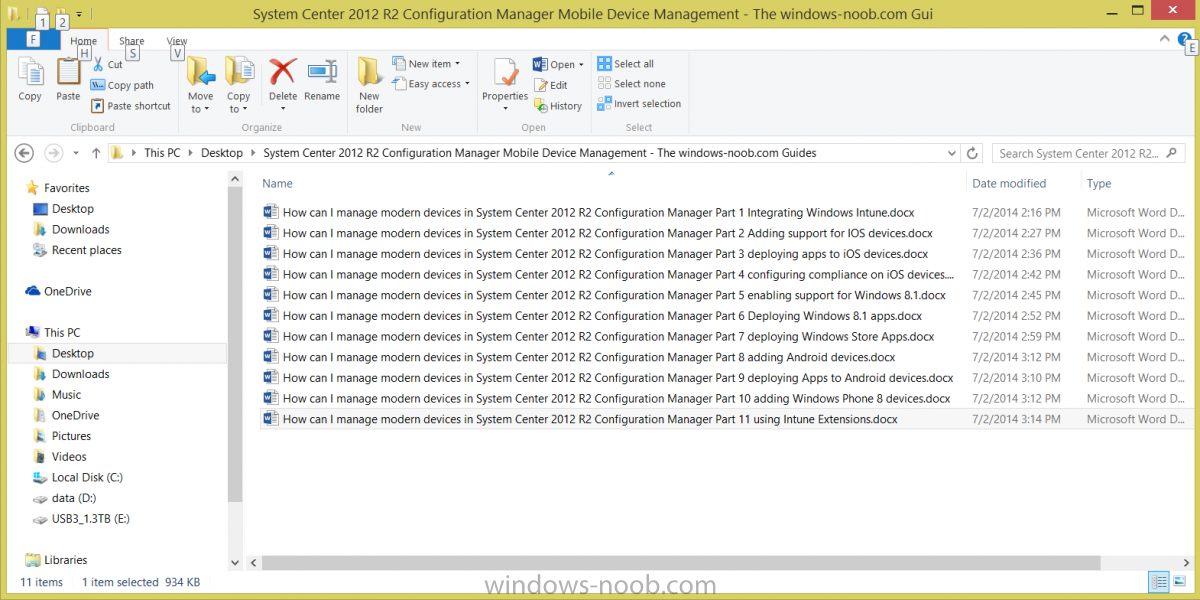Switch to Home ribbon tab
Screen dimensions: 1200x600
point(84,41)
